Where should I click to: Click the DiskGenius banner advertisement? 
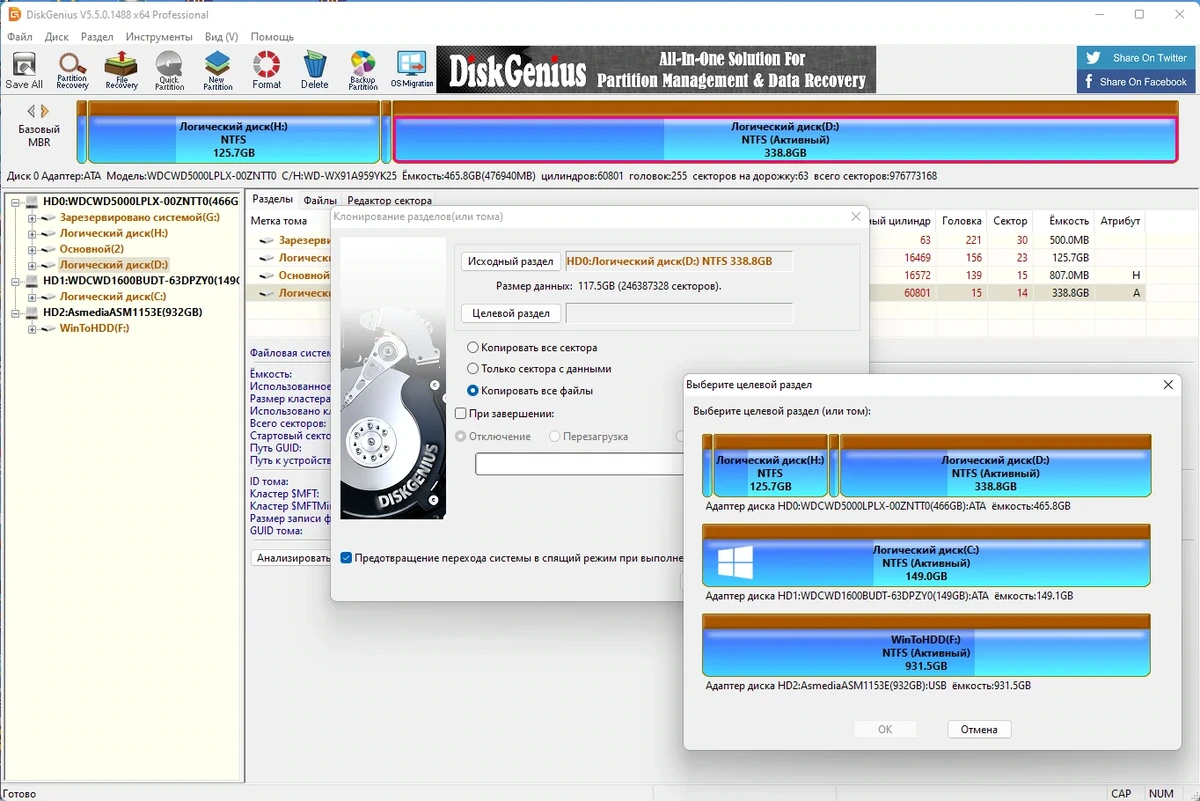pos(656,70)
